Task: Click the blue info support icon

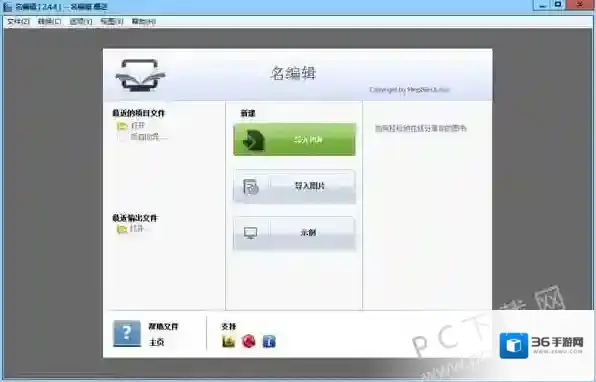Action: (x=269, y=342)
